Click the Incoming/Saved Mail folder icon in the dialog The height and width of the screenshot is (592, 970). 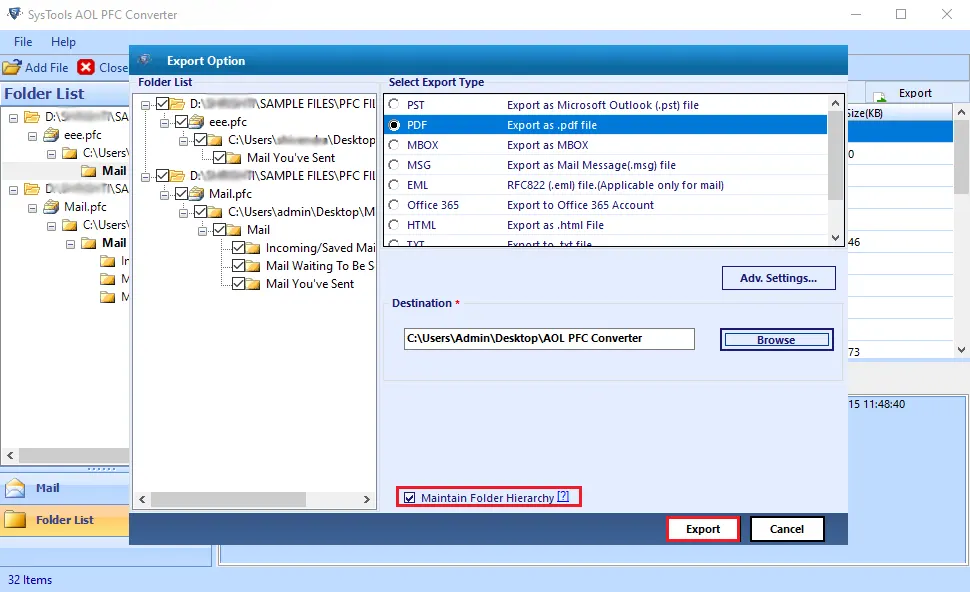(x=253, y=248)
